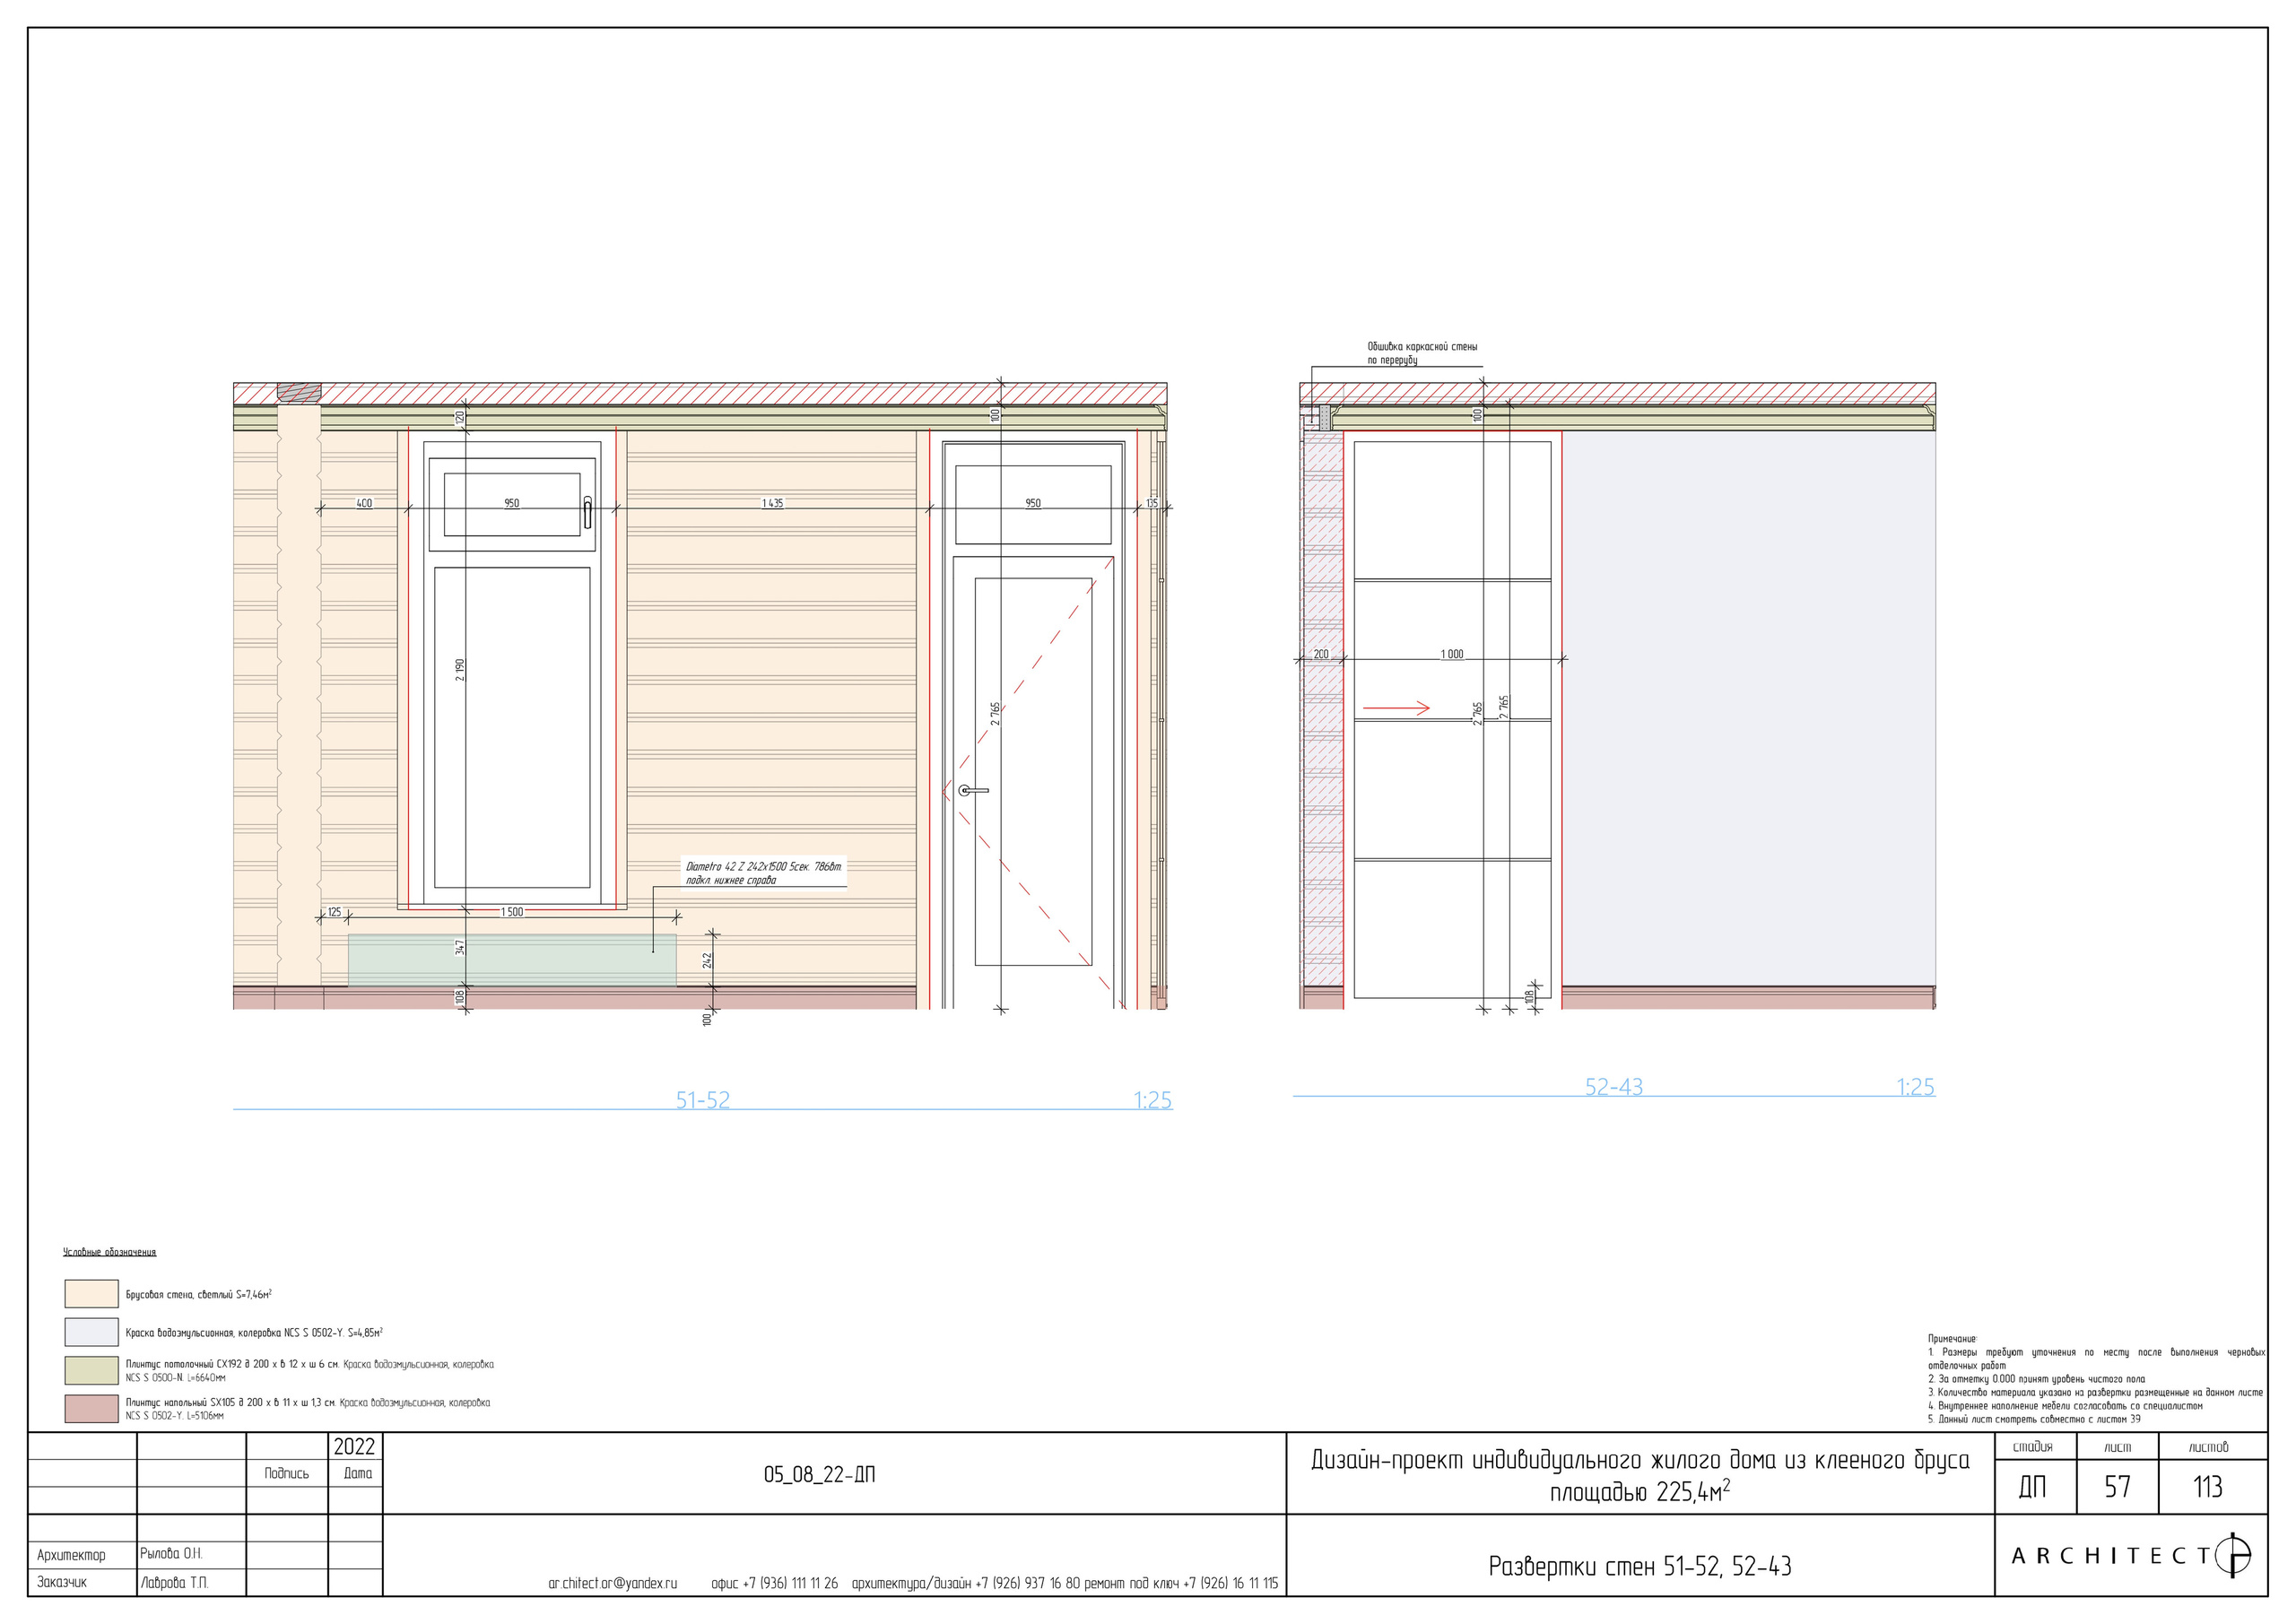Click the ar.chitect.or@yandex.ru email address
The height and width of the screenshot is (1624, 2296).
612,1583
